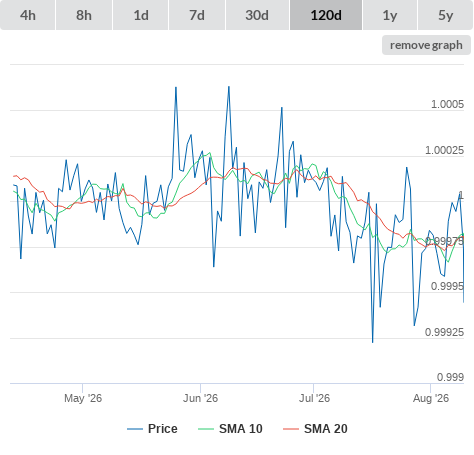Viewport: 474px width, 455px height.
Task: Click the red SMA 20 legend swatch
Action: coord(291,429)
